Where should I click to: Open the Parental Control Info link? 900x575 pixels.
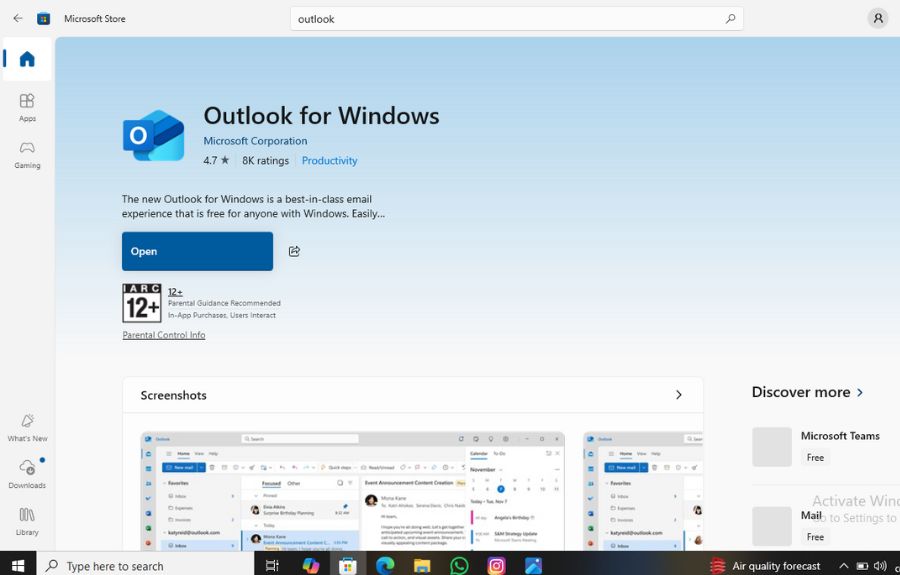(164, 335)
